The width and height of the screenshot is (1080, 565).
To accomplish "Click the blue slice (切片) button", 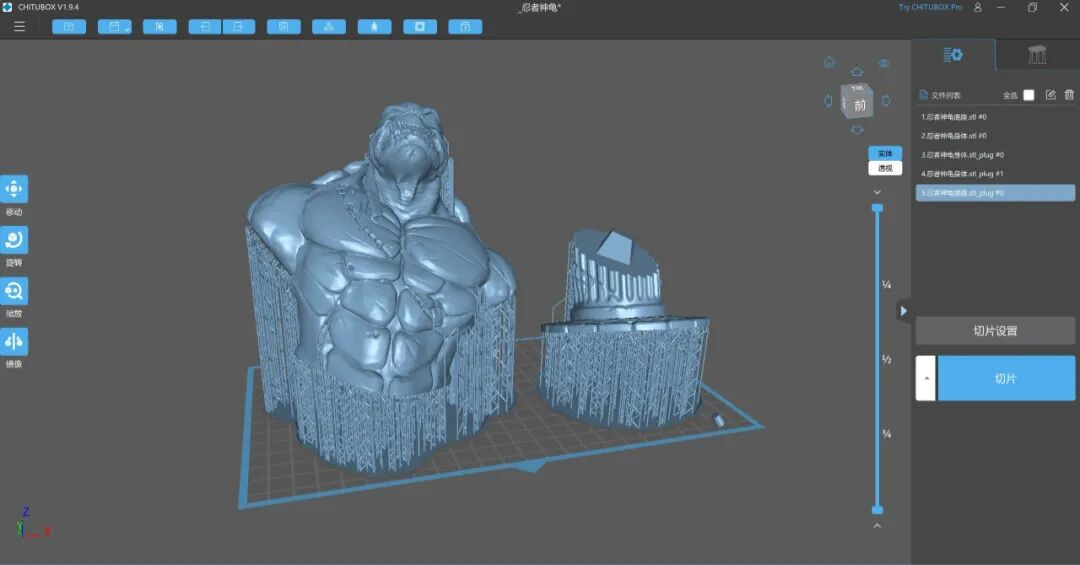I will (1006, 378).
